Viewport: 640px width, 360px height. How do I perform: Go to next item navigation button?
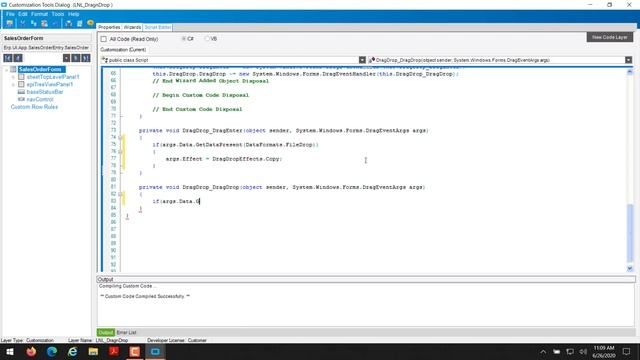[x=76, y=58]
